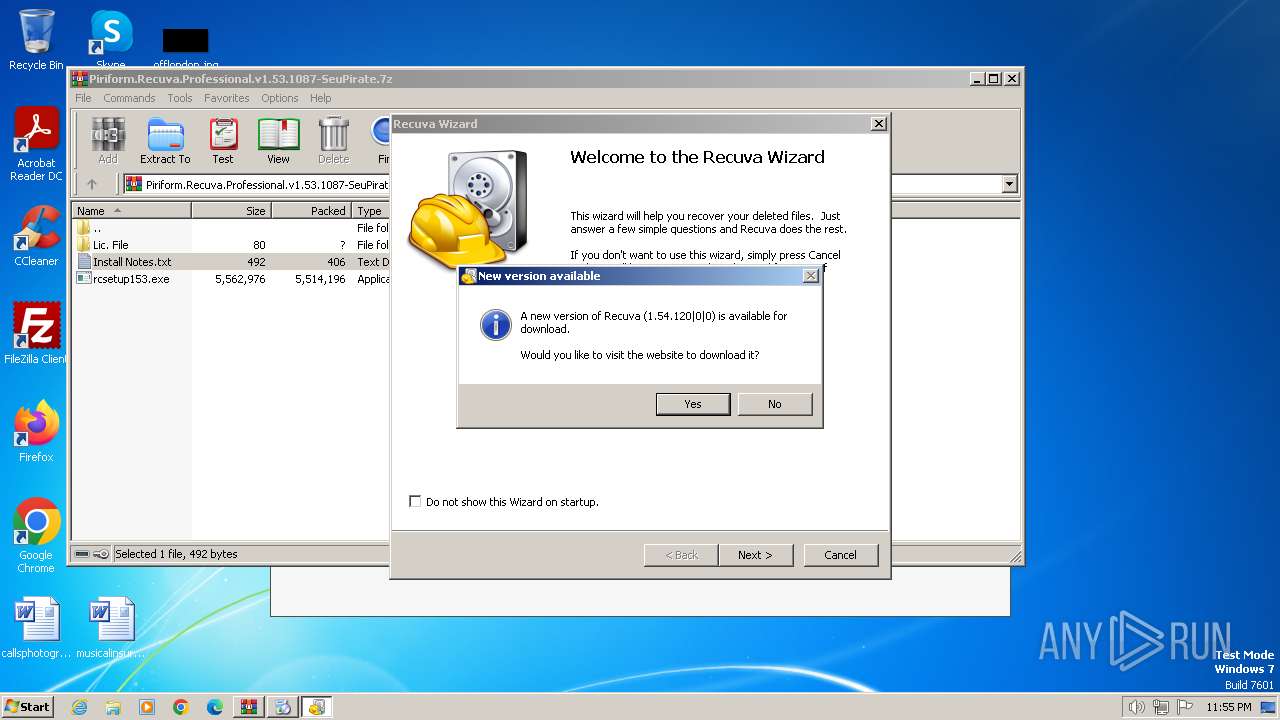Open the musicalinsur Word document on desktop
The image size is (1280, 720).
point(110,628)
